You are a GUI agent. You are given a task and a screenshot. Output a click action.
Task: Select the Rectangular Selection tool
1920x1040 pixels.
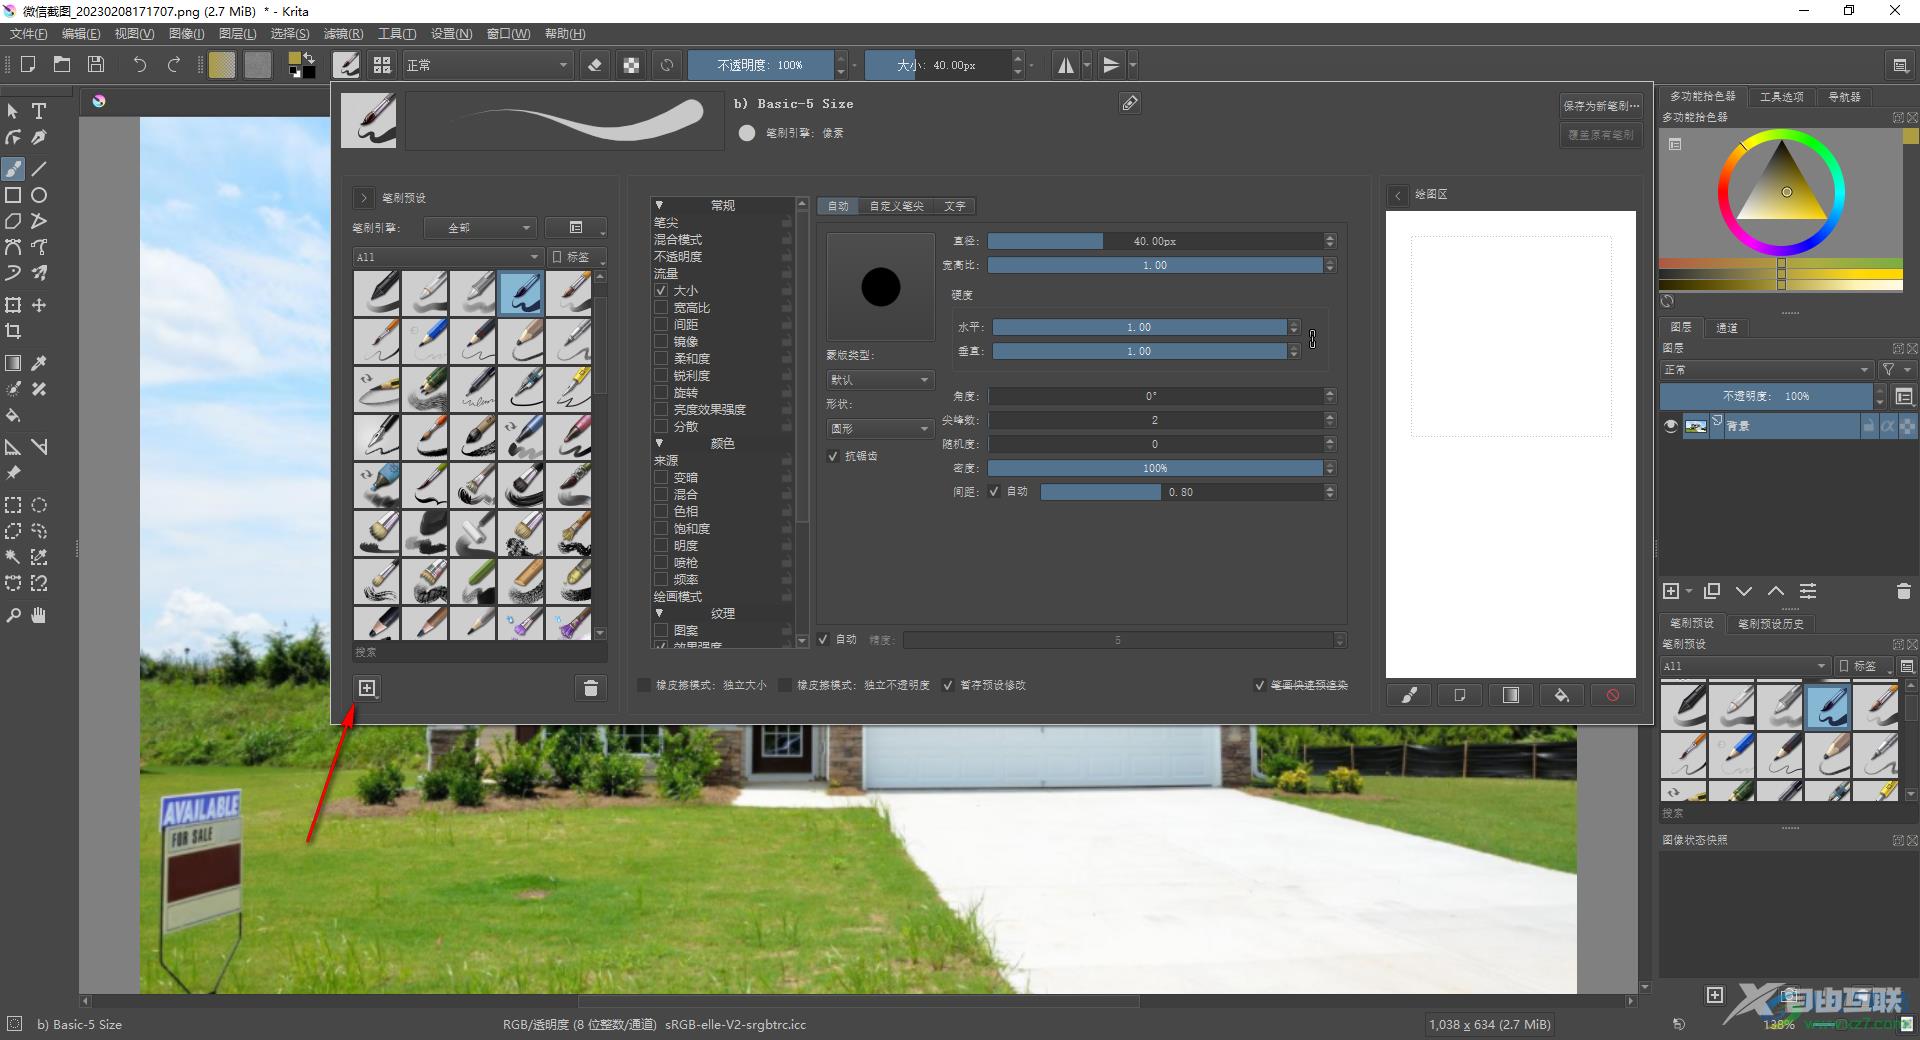point(13,505)
